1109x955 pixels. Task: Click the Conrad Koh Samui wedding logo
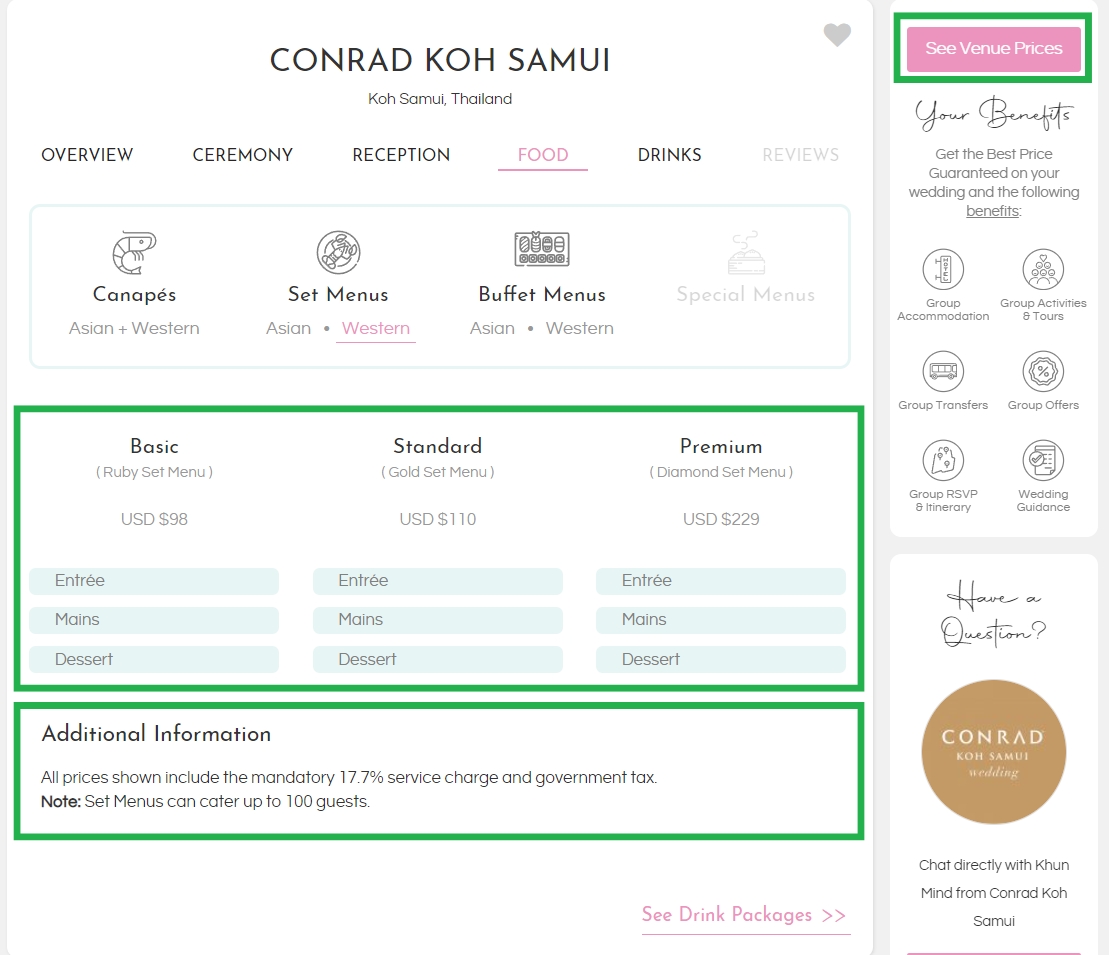point(994,752)
